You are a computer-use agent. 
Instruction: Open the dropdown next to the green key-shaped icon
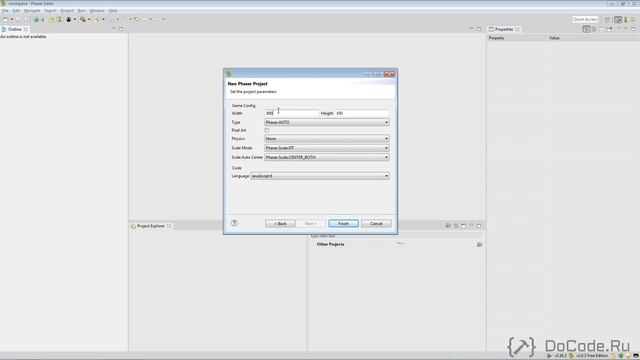[89, 19]
